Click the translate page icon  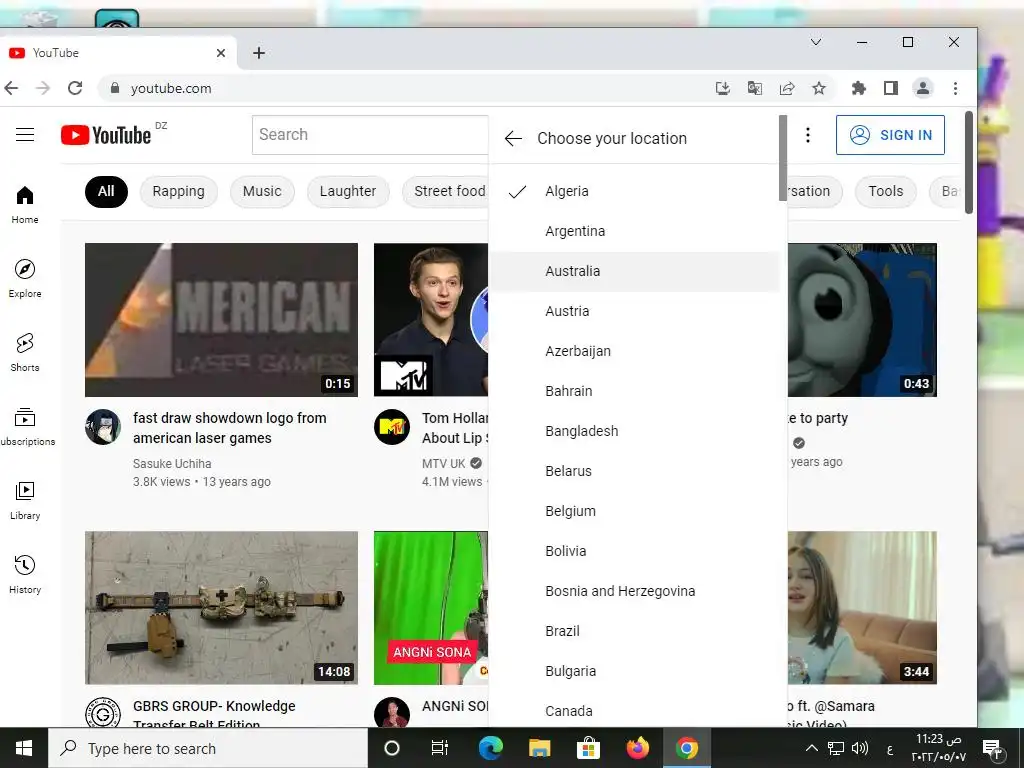coord(754,88)
